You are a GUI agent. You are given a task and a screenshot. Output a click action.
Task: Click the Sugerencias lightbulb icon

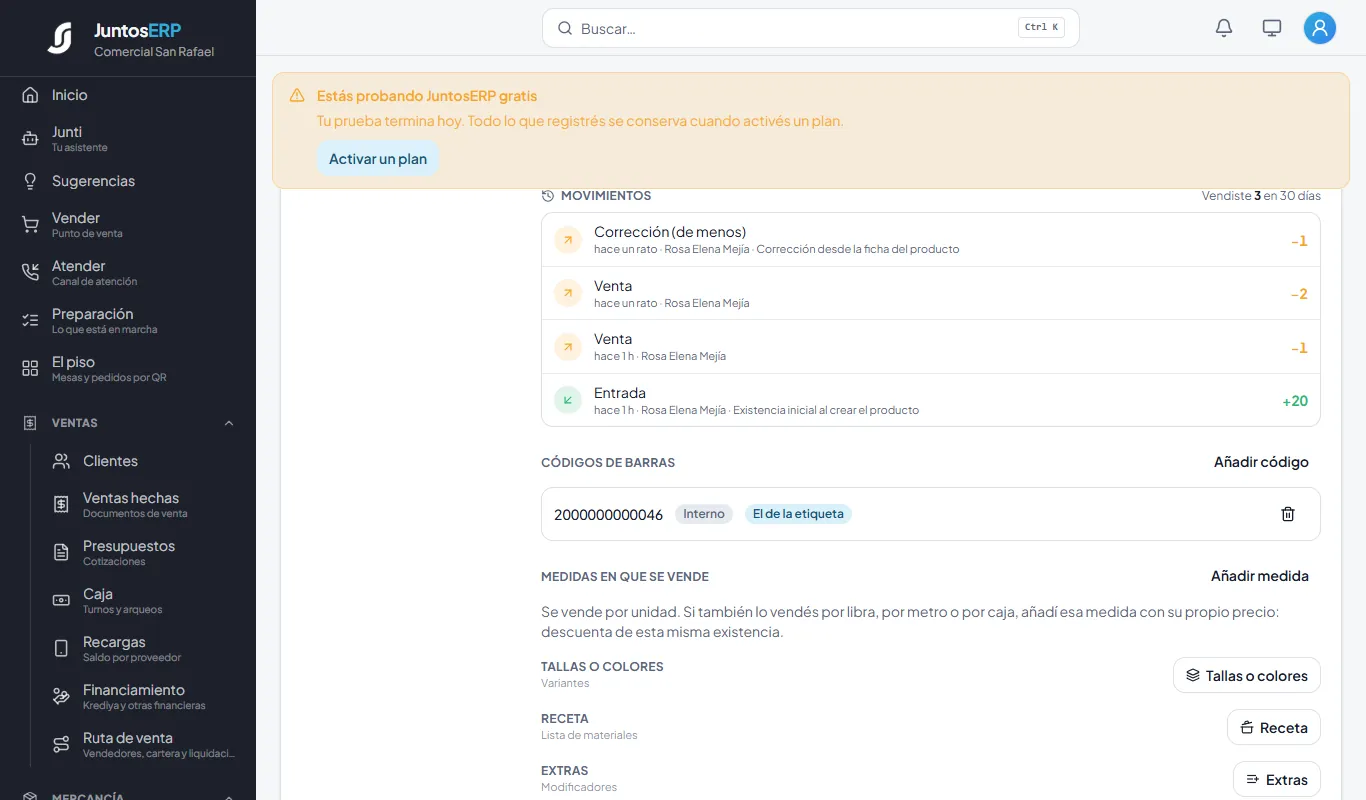pos(30,181)
